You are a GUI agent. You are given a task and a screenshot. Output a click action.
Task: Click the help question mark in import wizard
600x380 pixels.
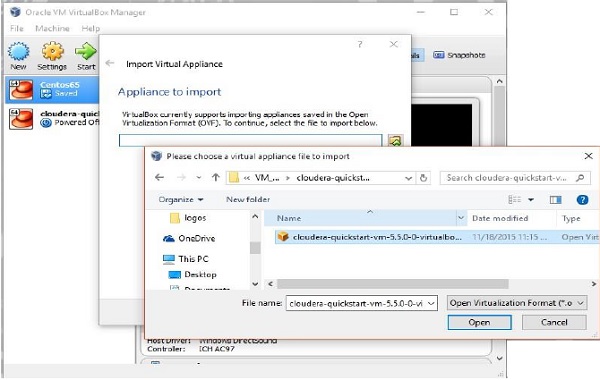tap(360, 44)
